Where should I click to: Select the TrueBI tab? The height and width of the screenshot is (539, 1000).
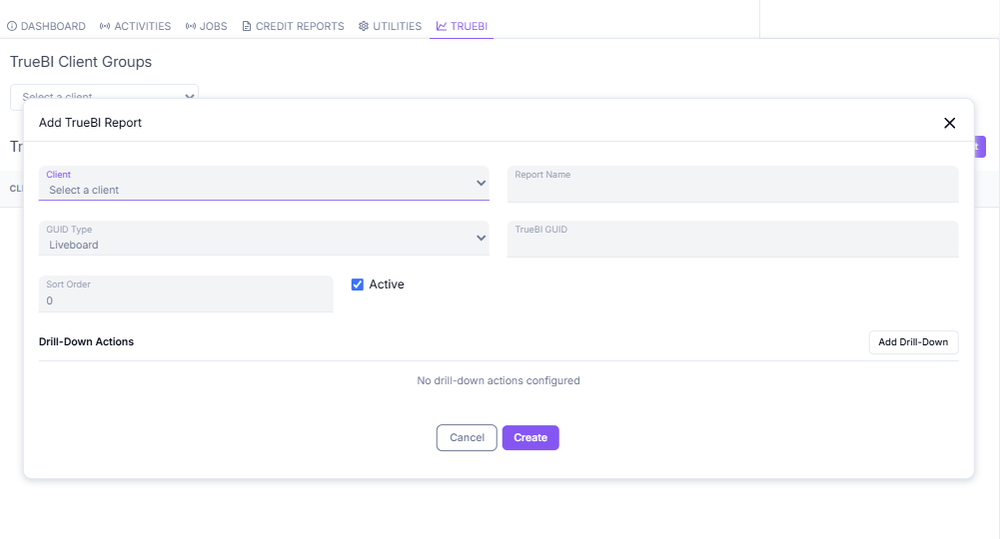(462, 26)
